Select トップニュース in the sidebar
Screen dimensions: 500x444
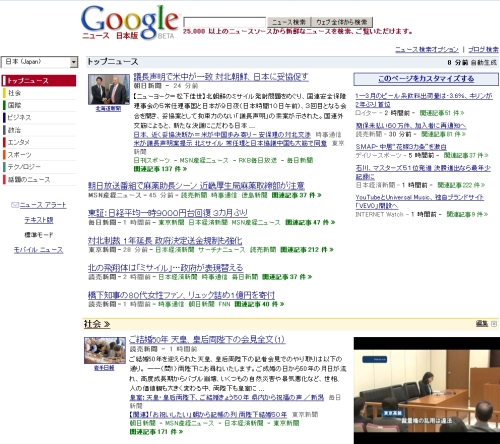tap(39, 81)
